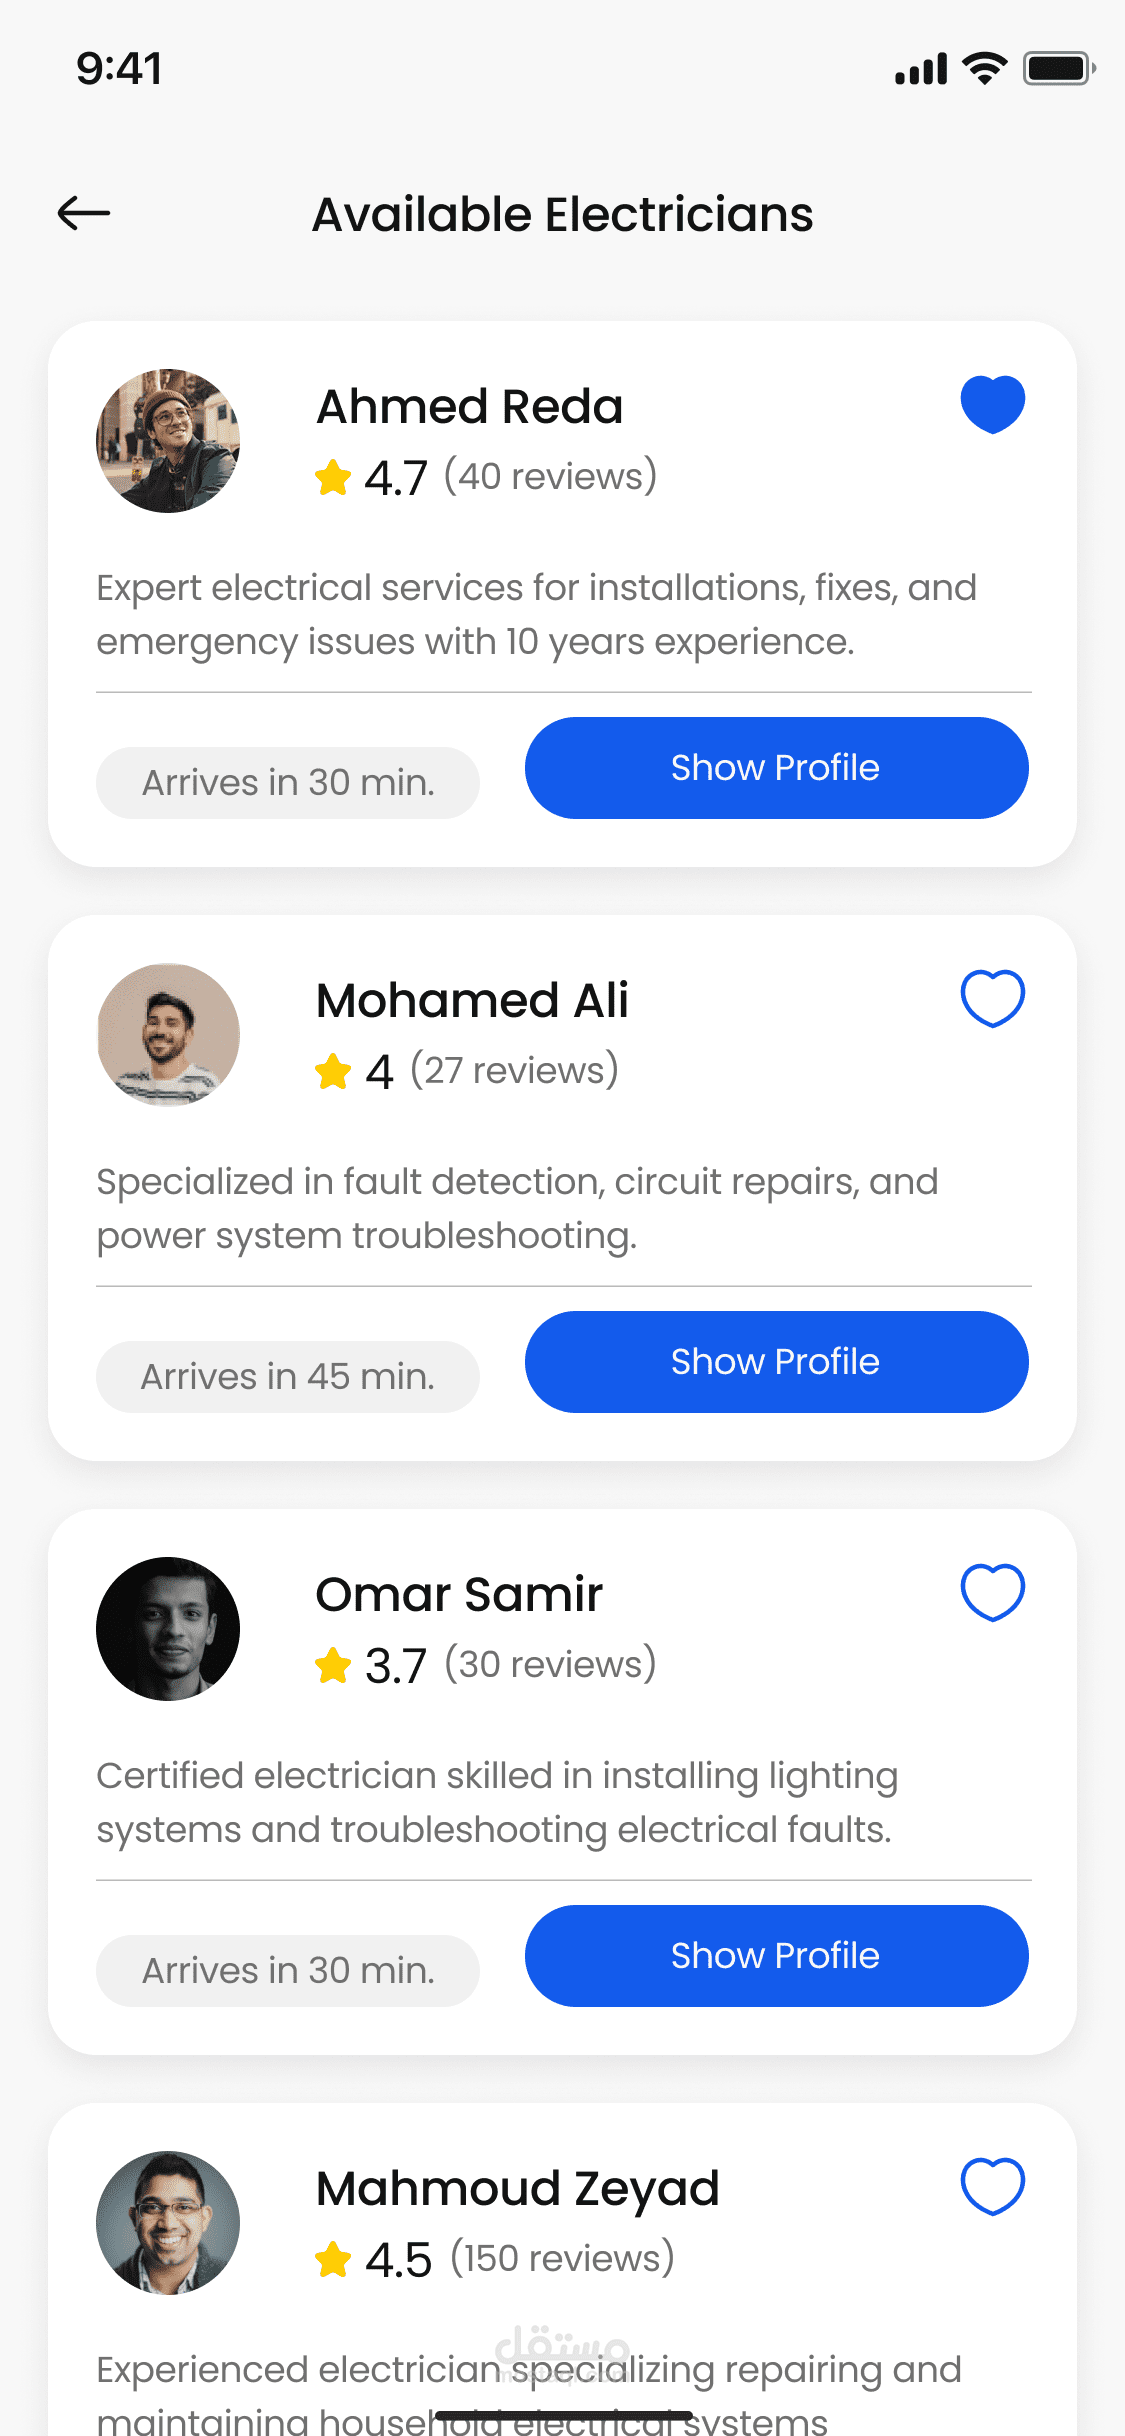Tap Mahmoud Zeyad's avatar photo
Image resolution: width=1125 pixels, height=2436 pixels.
[168, 2223]
